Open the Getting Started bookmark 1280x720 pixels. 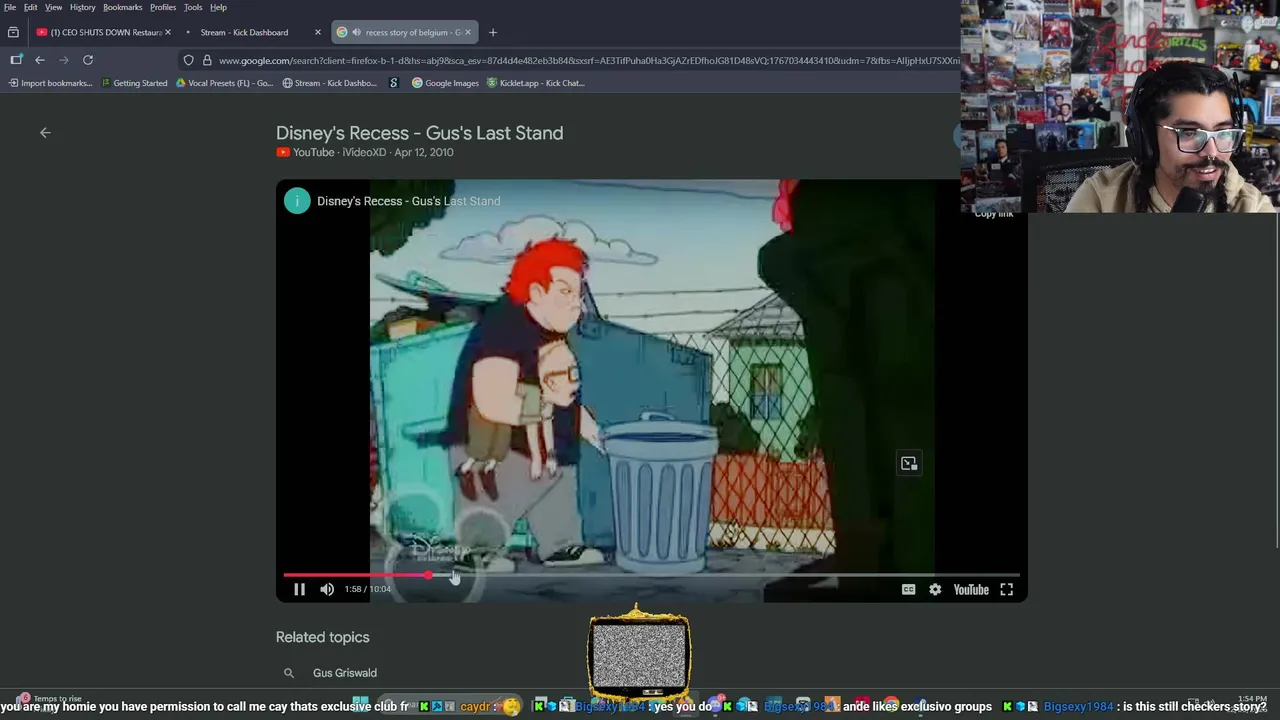pyautogui.click(x=134, y=83)
